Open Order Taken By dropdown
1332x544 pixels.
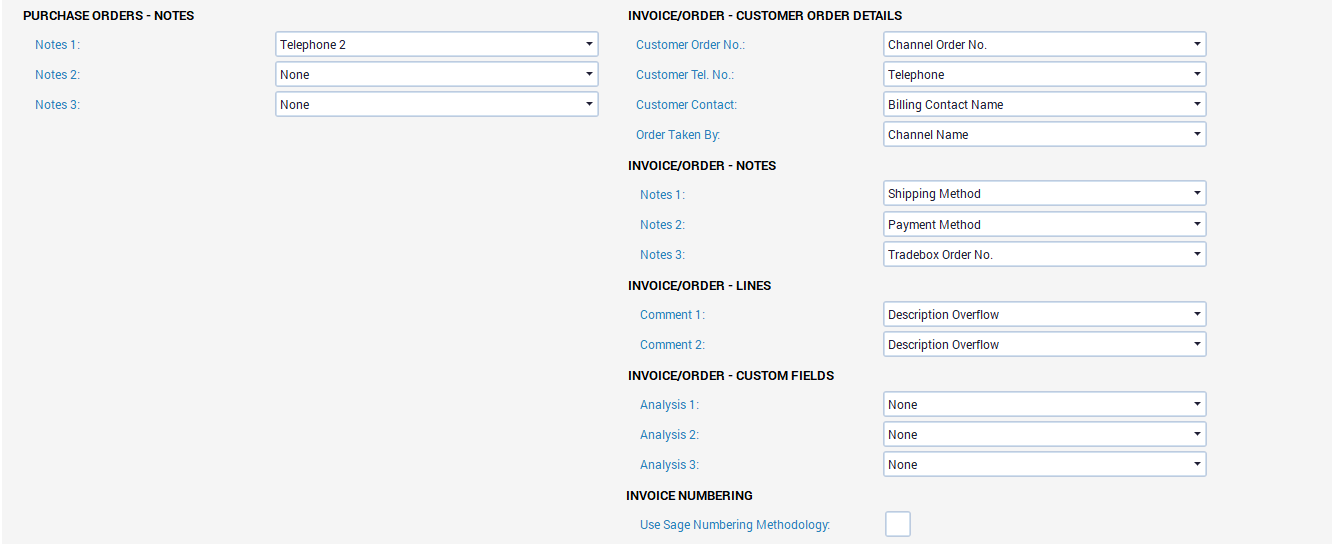[1044, 135]
